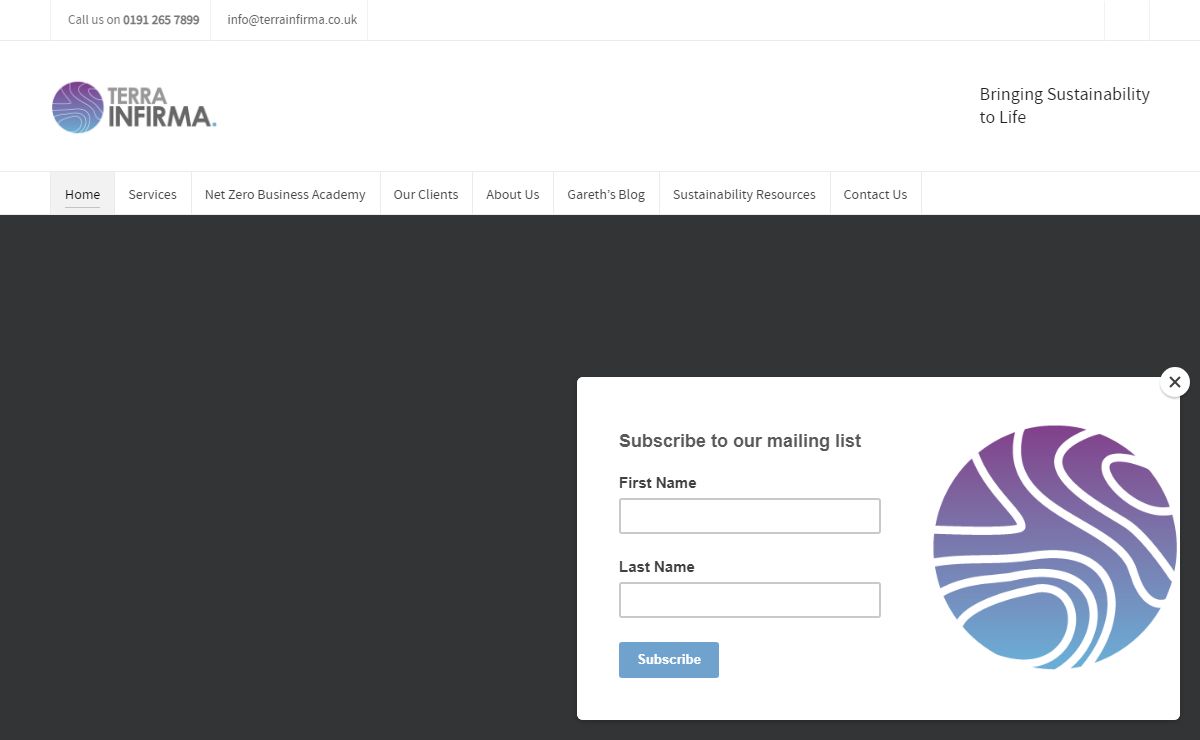Viewport: 1200px width, 740px height.
Task: Click into the Last Name field
Action: (x=750, y=600)
